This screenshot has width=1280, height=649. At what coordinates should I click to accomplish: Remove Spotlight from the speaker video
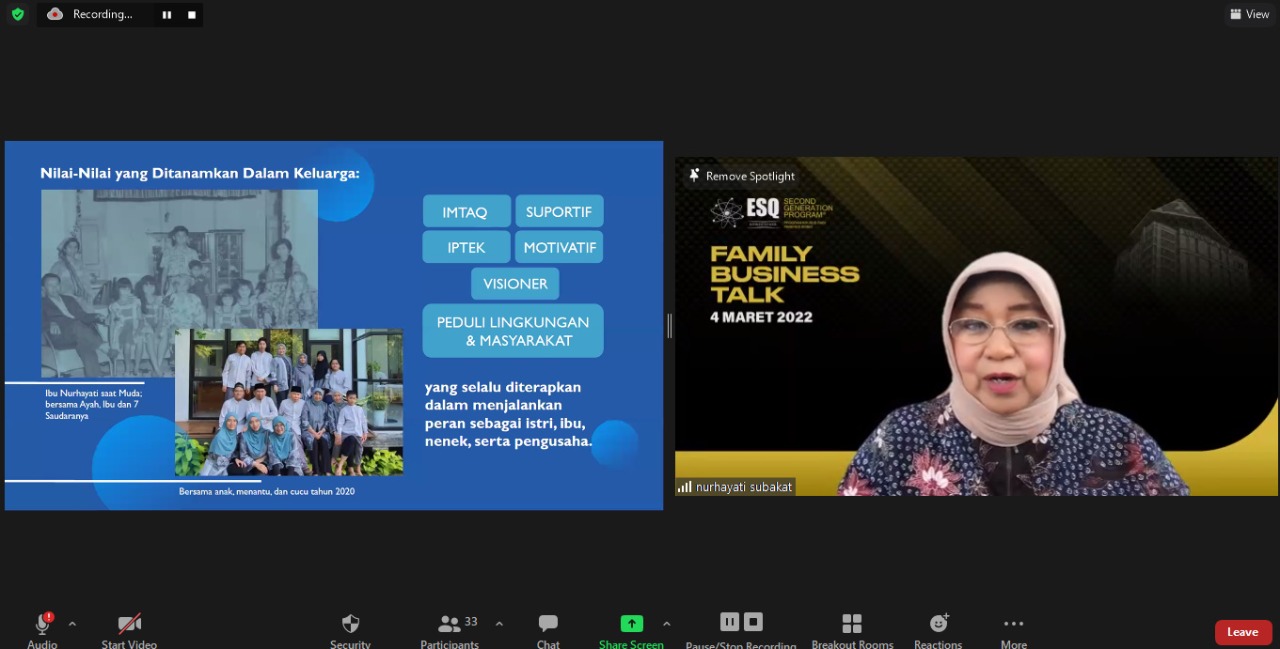click(x=741, y=176)
